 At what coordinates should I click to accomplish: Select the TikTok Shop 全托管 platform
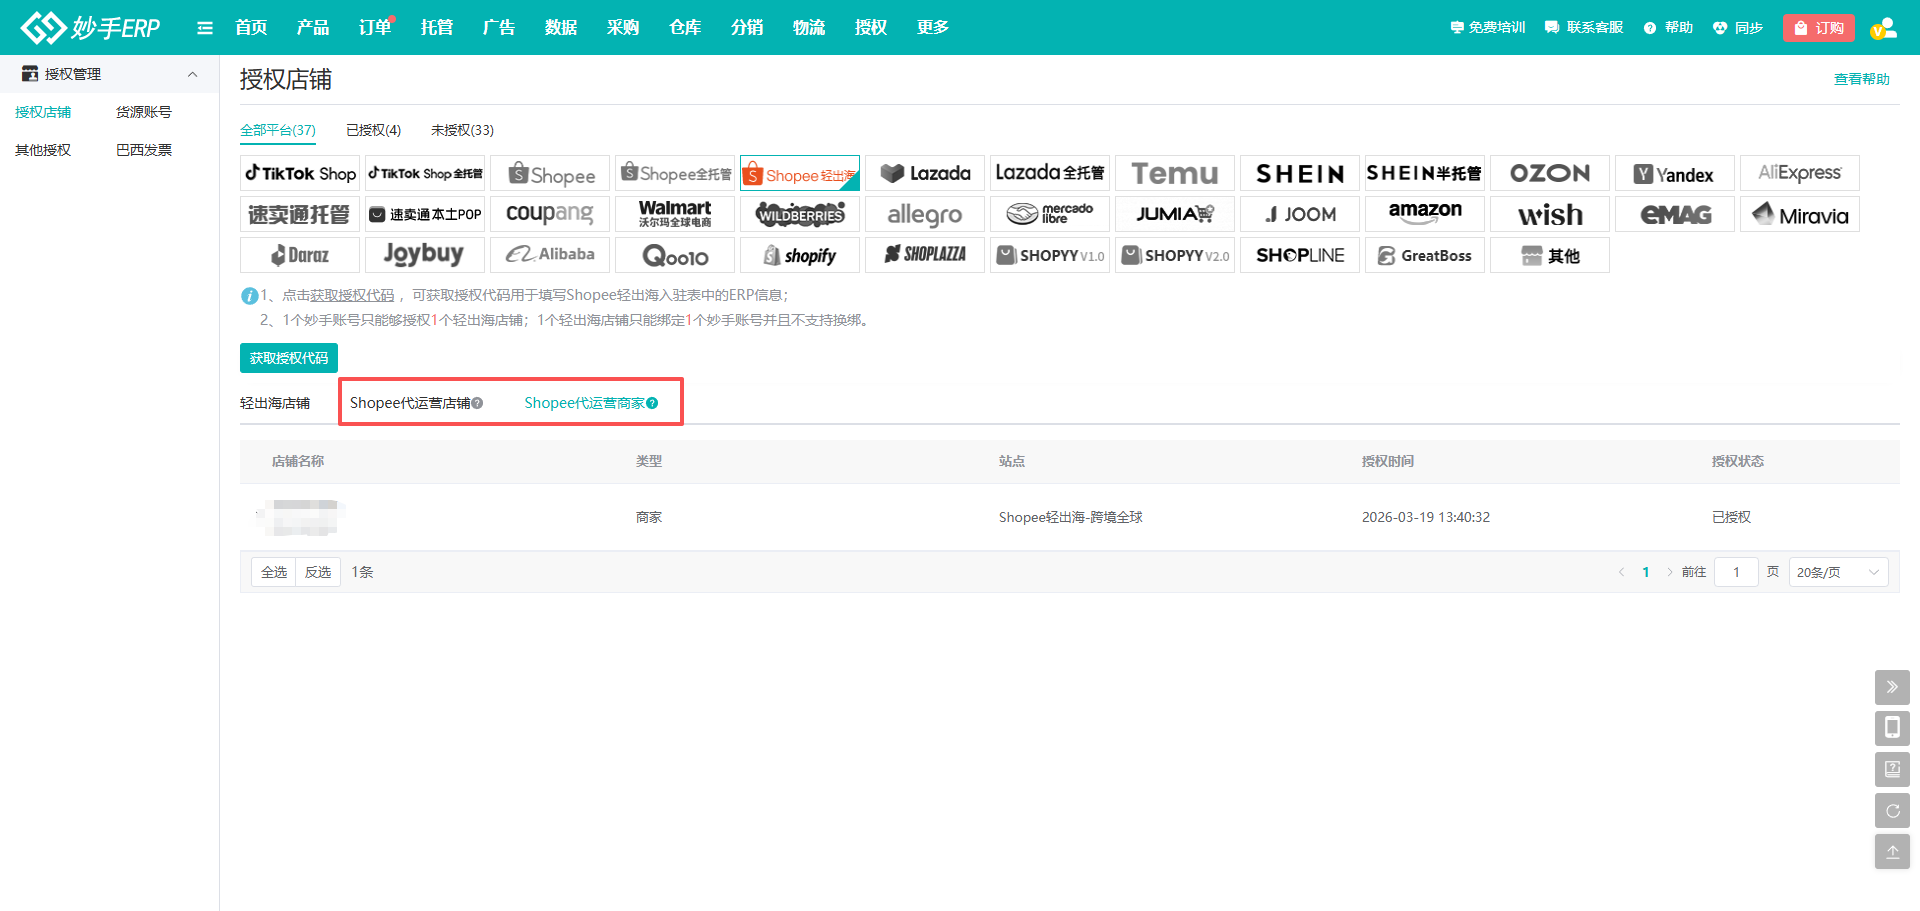click(x=425, y=173)
